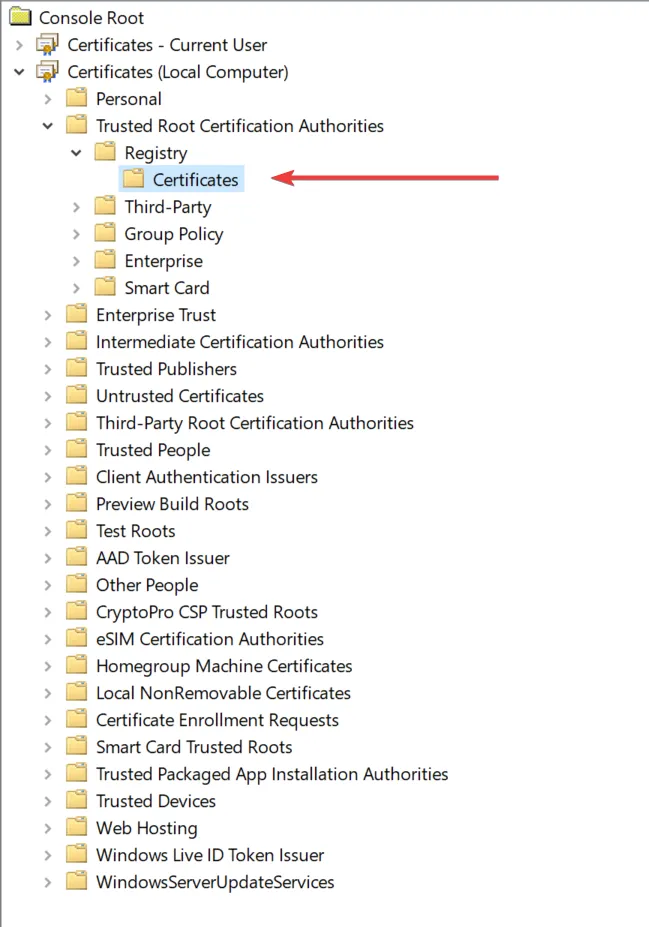Expand the Untrusted Certificates chevron
The height and width of the screenshot is (927, 649).
coord(48,396)
